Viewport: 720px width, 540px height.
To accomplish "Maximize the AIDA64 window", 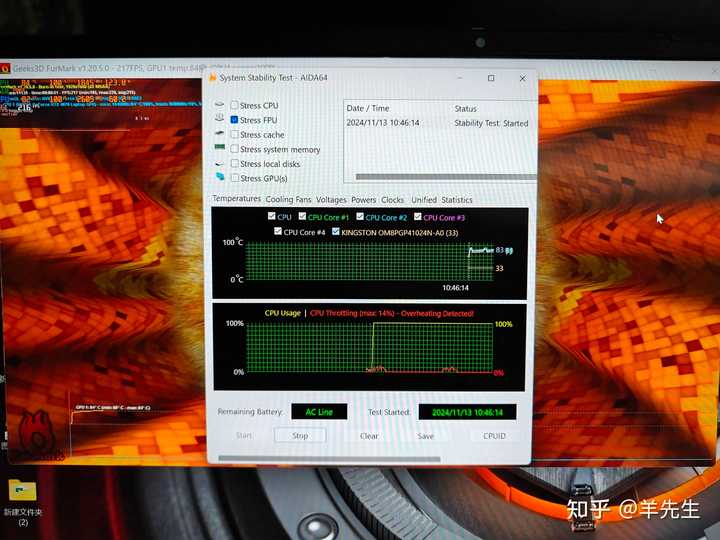I will click(491, 78).
